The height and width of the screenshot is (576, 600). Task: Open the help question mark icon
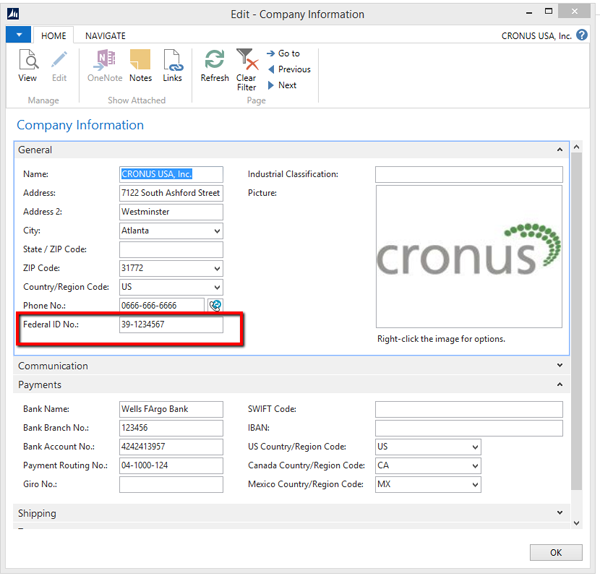(582, 35)
